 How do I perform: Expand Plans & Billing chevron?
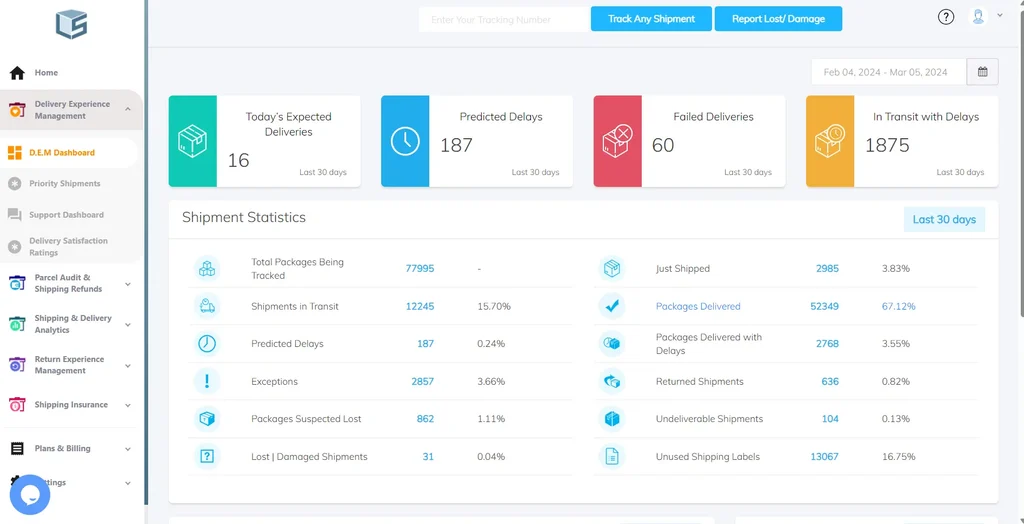point(128,450)
